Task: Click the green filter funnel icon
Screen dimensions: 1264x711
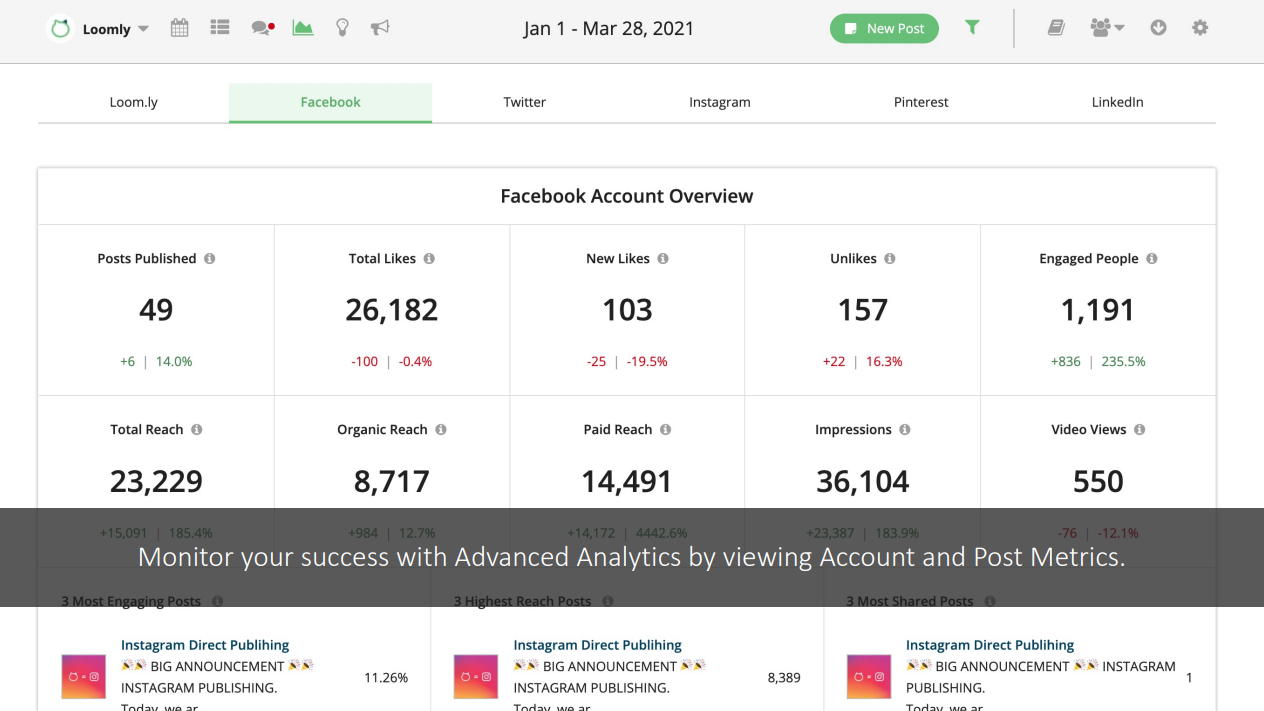Action: [971, 28]
